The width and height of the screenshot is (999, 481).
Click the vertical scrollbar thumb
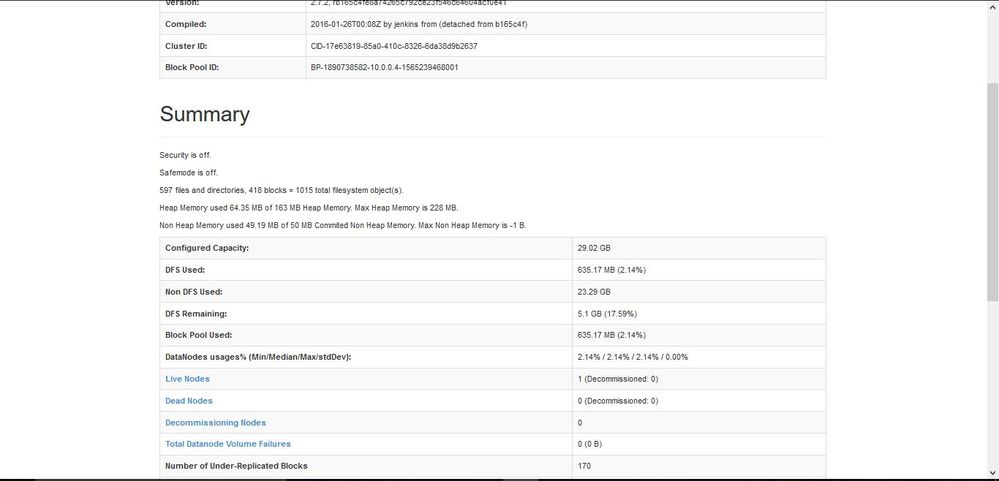click(x=992, y=191)
